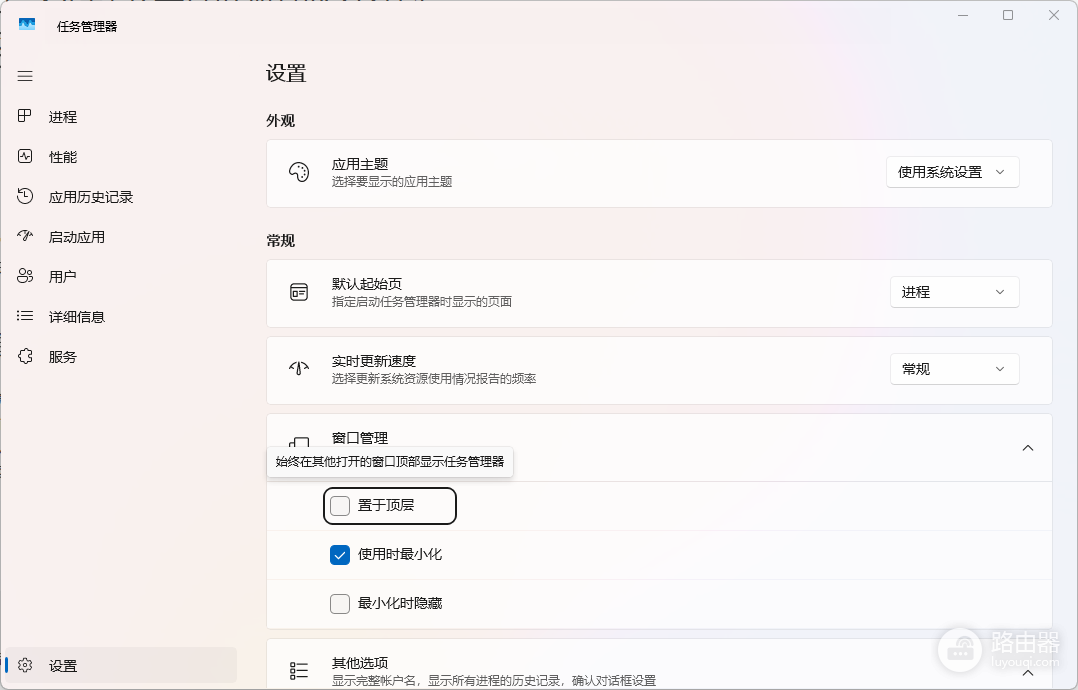Viewport: 1078px width, 690px height.
Task: Collapse the 窗口管理 section chevron
Action: [x=1028, y=447]
